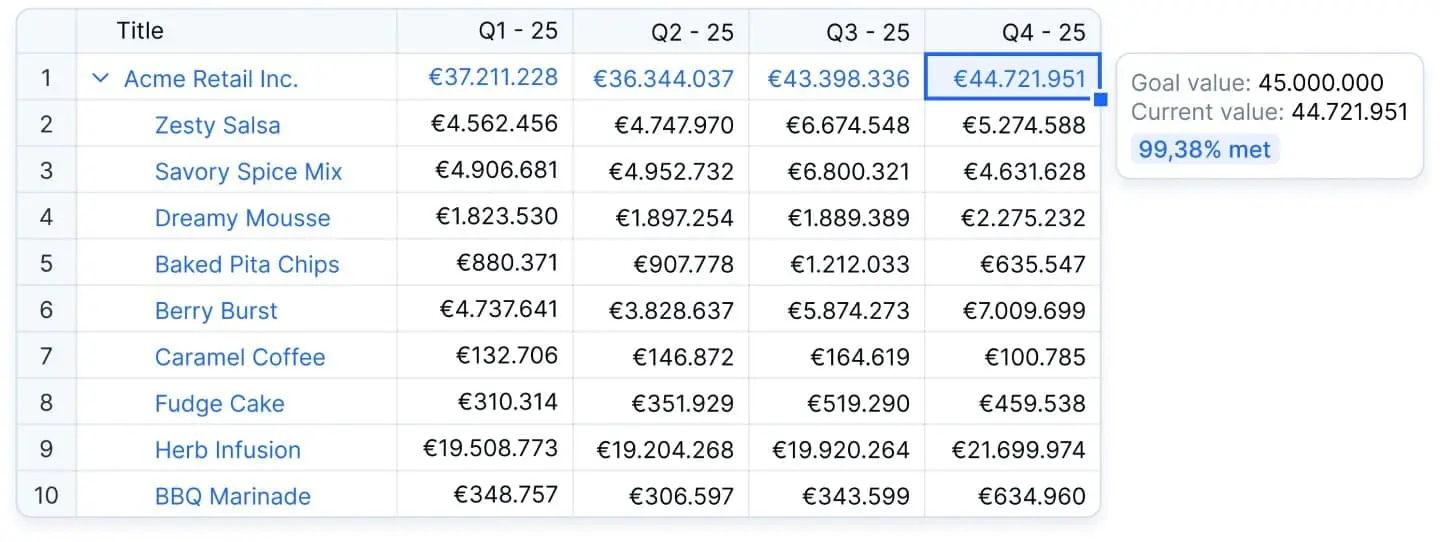Open the BBQ Marinade link
The height and width of the screenshot is (542, 1440).
[232, 496]
